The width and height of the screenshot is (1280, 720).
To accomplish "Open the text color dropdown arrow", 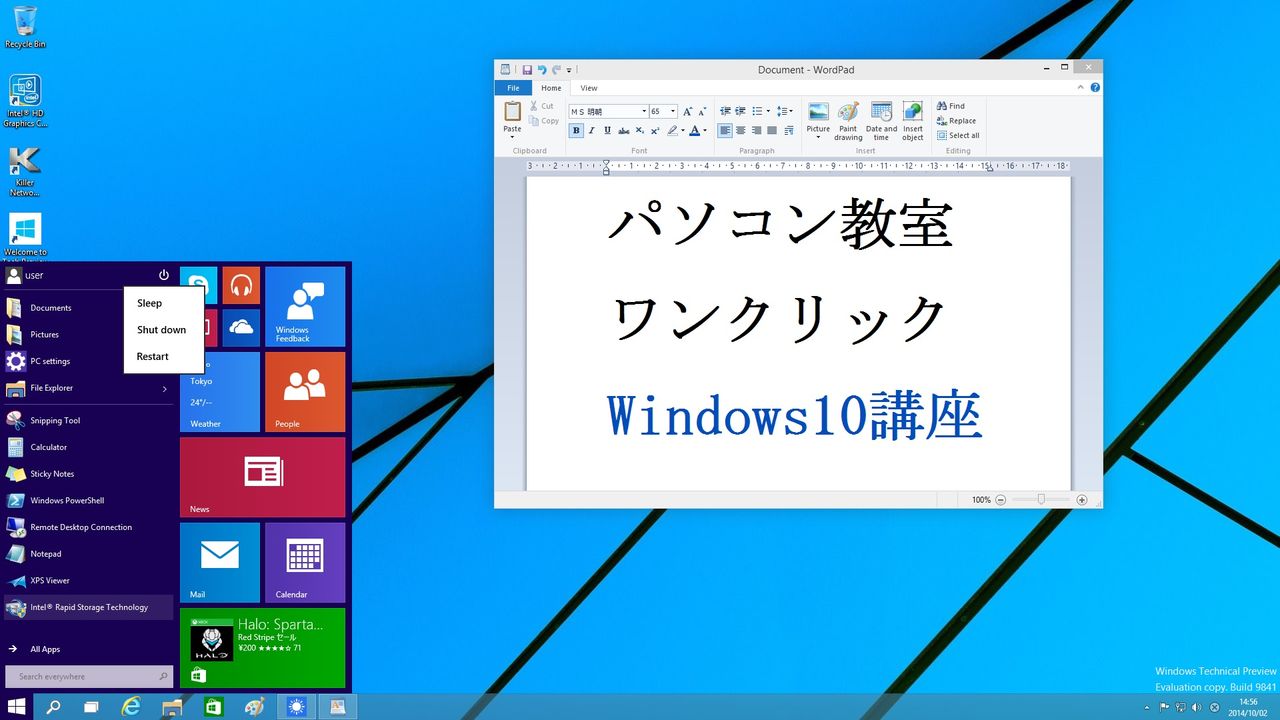I will pyautogui.click(x=704, y=131).
